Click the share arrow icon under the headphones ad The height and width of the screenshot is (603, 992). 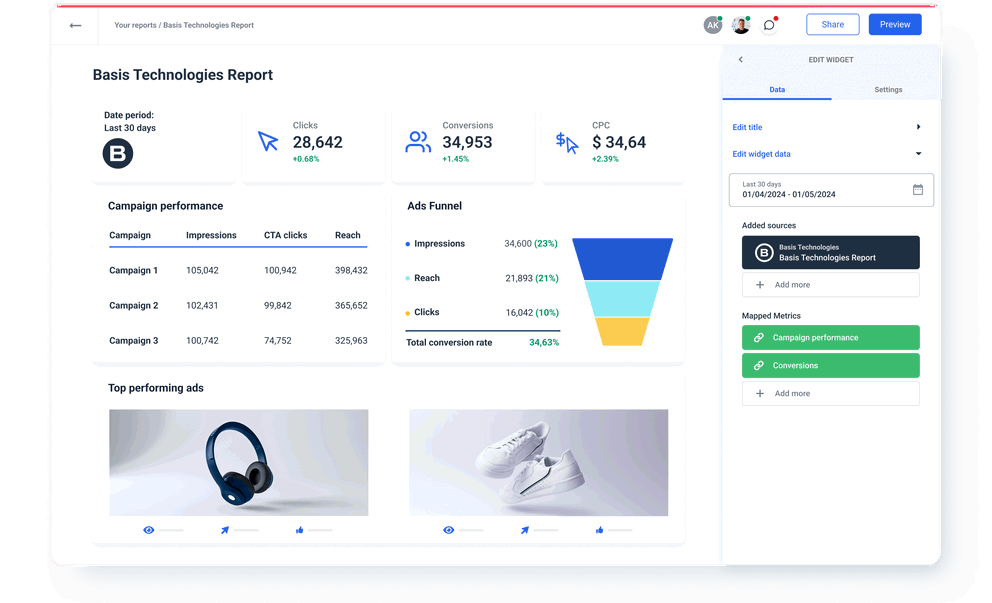[x=226, y=530]
